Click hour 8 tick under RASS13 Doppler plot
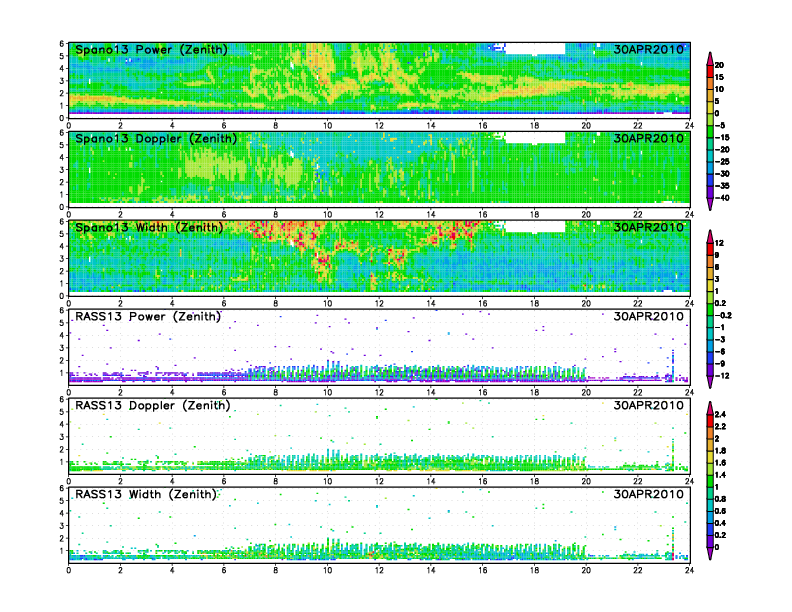The height and width of the screenshot is (612, 792). tap(276, 481)
